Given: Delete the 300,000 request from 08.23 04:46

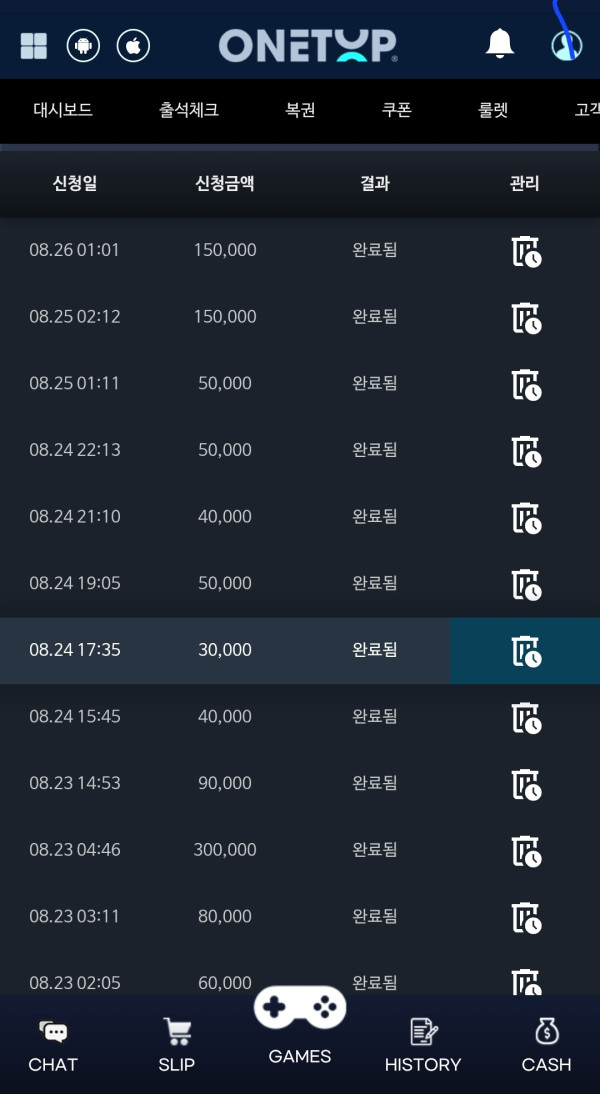Looking at the screenshot, I should (526, 851).
